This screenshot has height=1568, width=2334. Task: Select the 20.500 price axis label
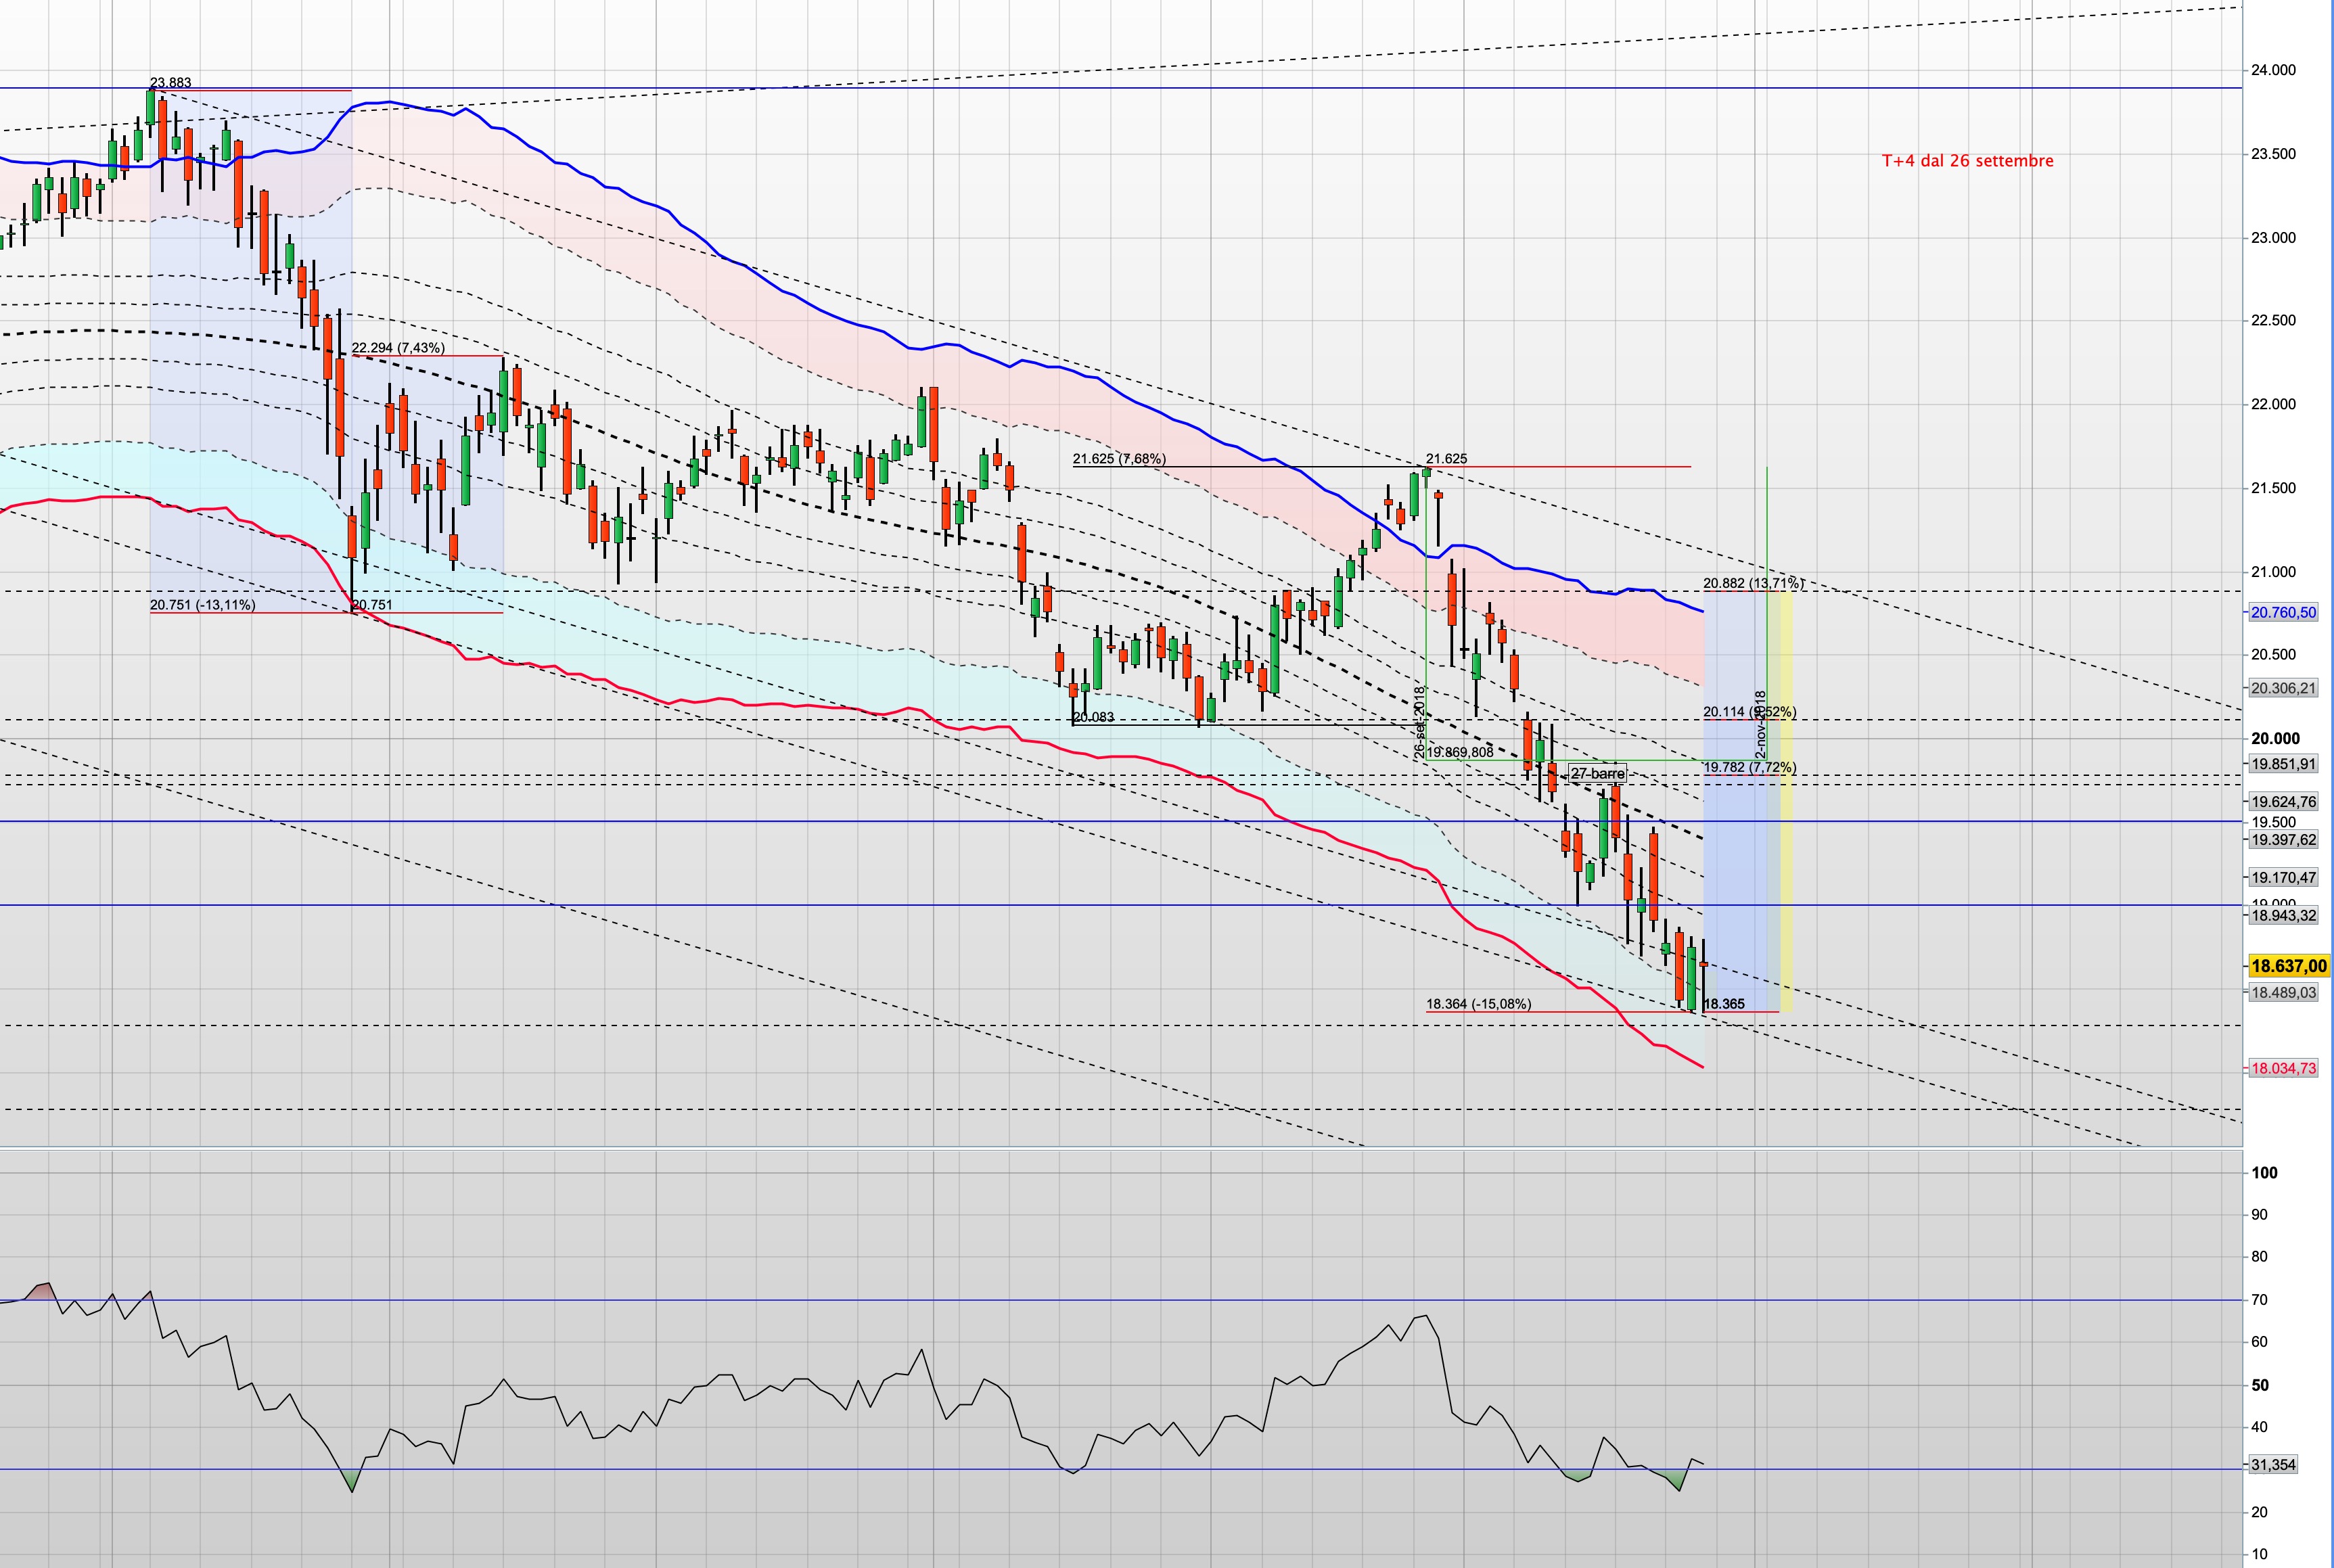(x=2273, y=654)
